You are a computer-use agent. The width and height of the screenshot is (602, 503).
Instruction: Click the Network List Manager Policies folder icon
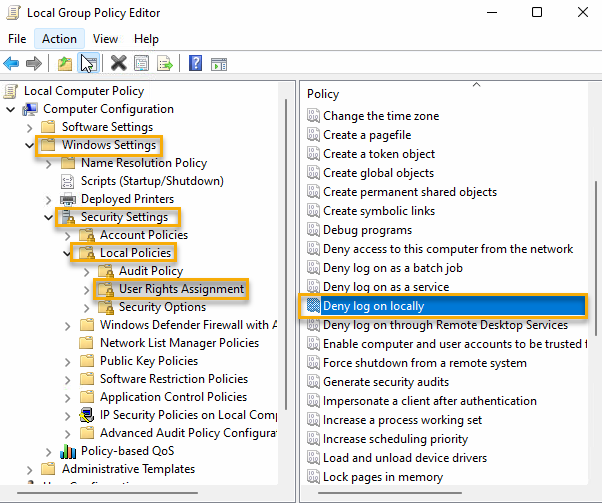86,343
